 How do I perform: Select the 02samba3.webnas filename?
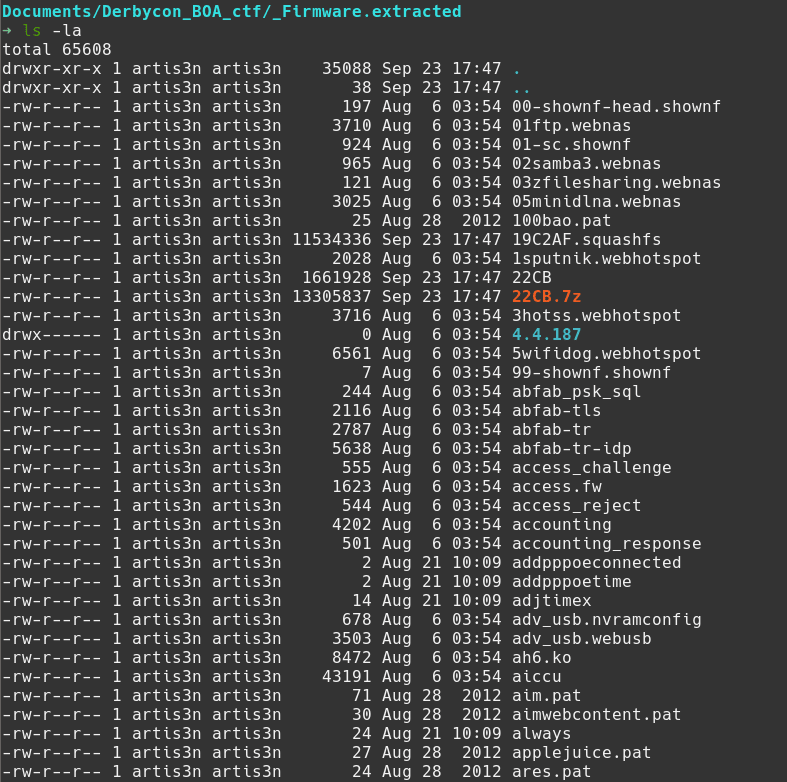(x=586, y=164)
